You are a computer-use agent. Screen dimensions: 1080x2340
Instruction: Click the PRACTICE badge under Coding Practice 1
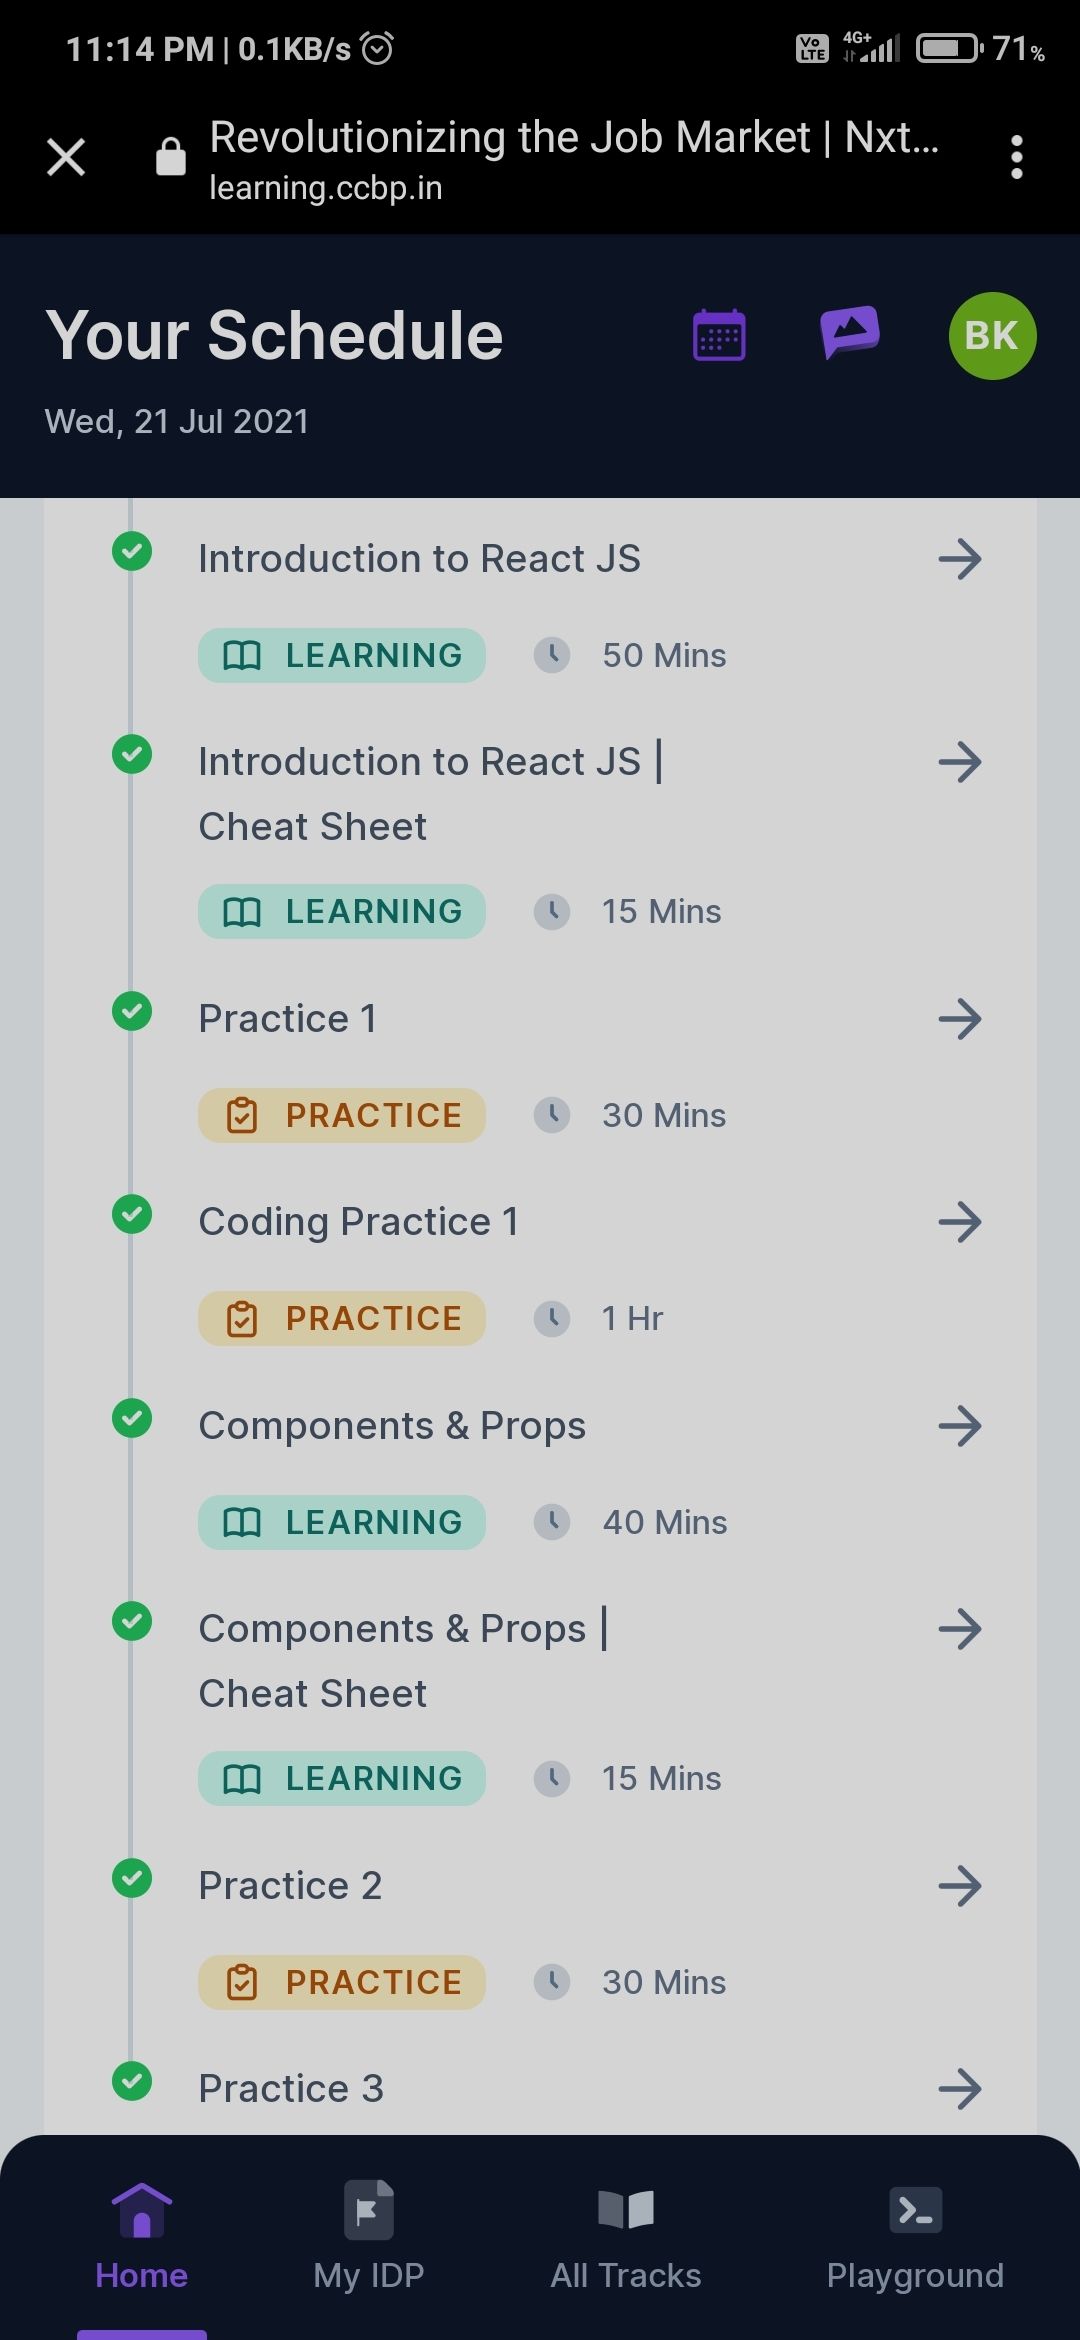(x=342, y=1318)
